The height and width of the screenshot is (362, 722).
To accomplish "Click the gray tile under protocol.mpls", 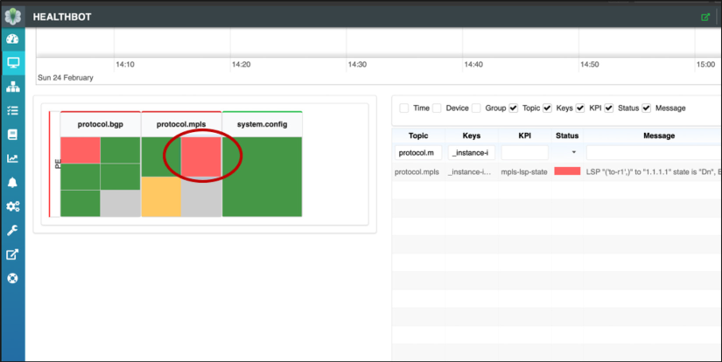I will coord(201,197).
